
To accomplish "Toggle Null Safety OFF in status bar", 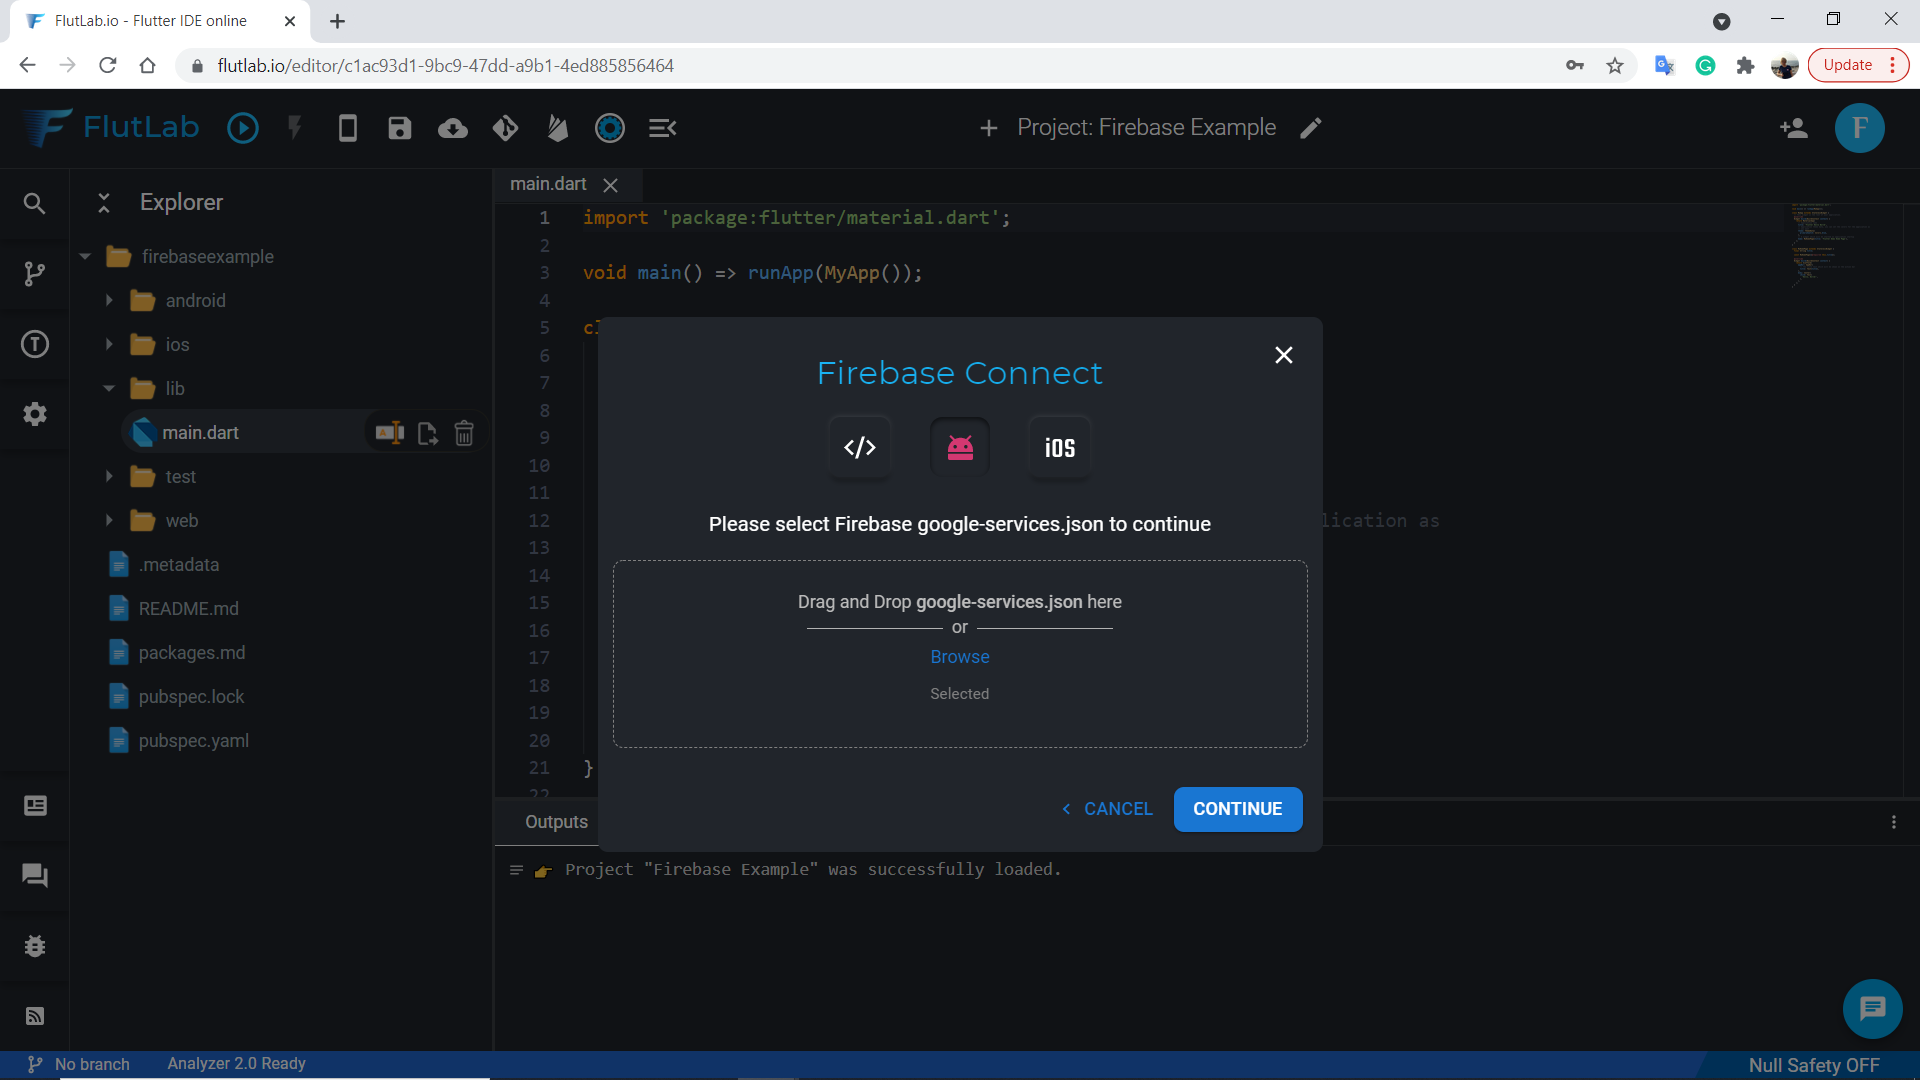I will [1813, 1065].
